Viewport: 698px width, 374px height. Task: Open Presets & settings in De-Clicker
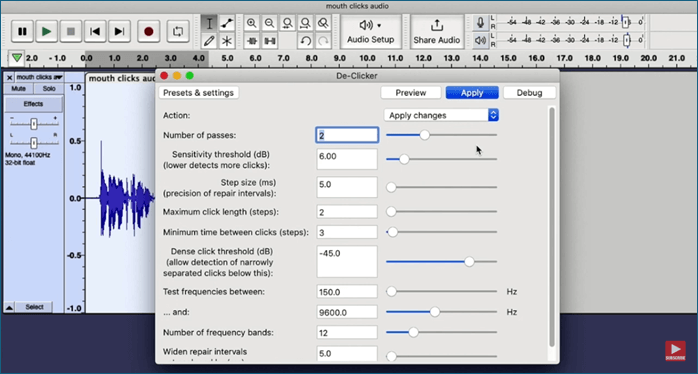[x=199, y=93]
